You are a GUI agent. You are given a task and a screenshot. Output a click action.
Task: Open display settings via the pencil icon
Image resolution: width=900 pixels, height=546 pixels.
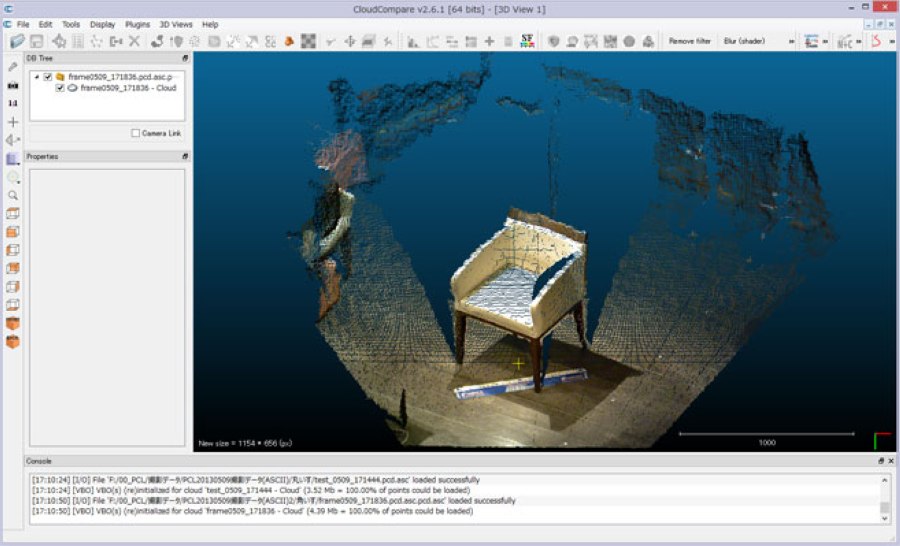[13, 67]
